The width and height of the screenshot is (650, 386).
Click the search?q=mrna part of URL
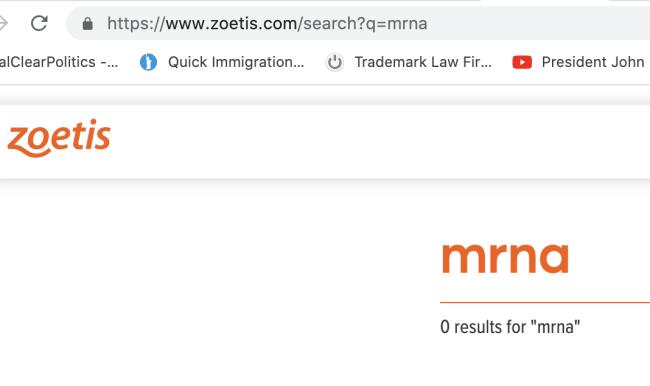(365, 24)
